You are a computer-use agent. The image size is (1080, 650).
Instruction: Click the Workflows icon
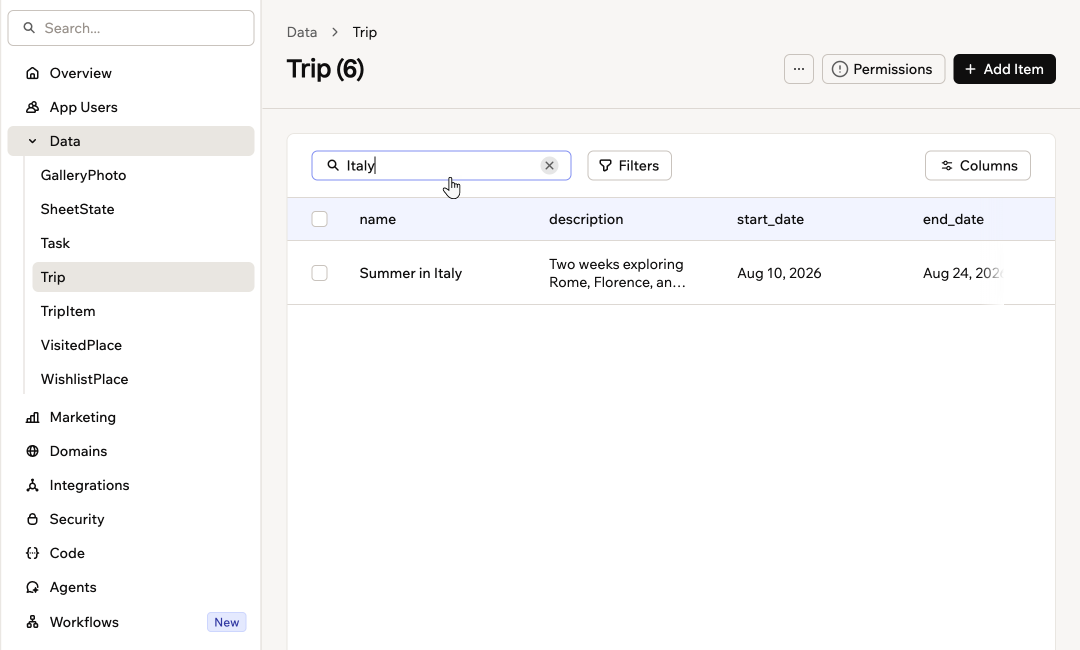coord(32,622)
